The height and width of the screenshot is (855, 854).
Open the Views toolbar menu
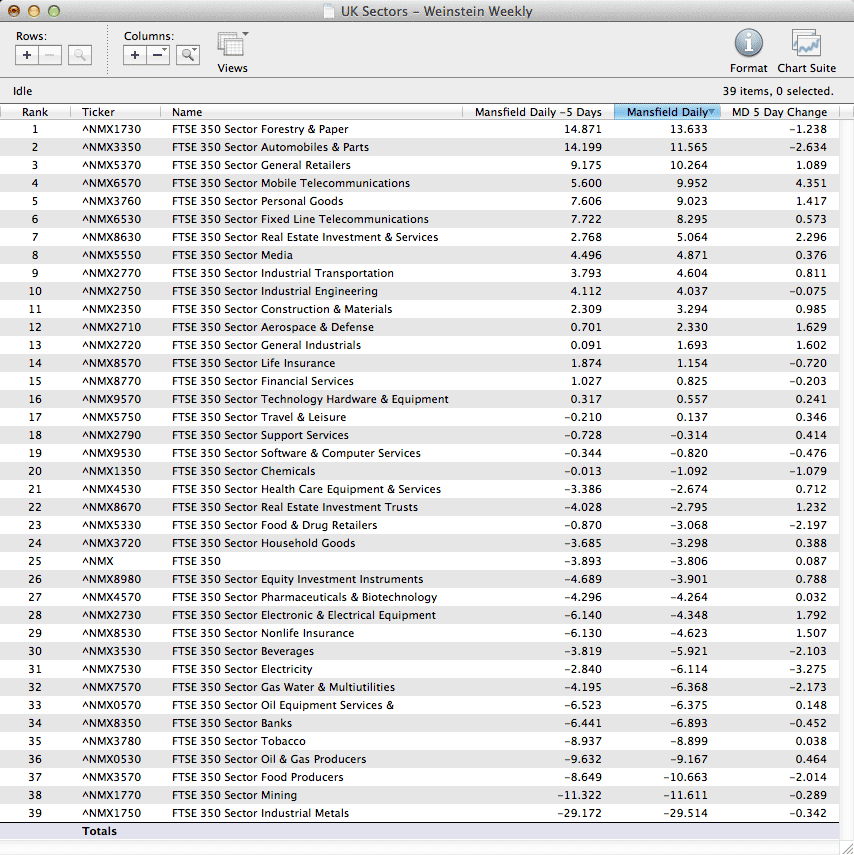(x=232, y=46)
